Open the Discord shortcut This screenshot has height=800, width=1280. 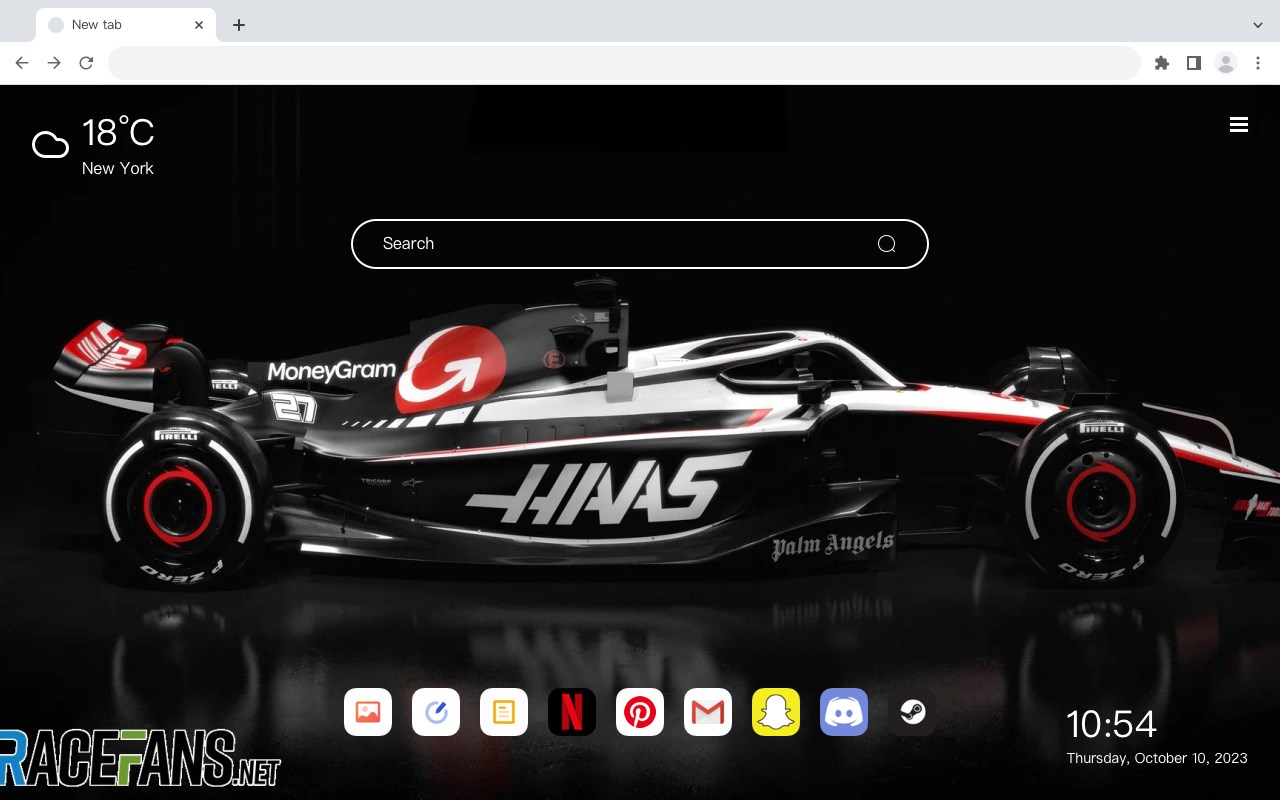point(844,712)
